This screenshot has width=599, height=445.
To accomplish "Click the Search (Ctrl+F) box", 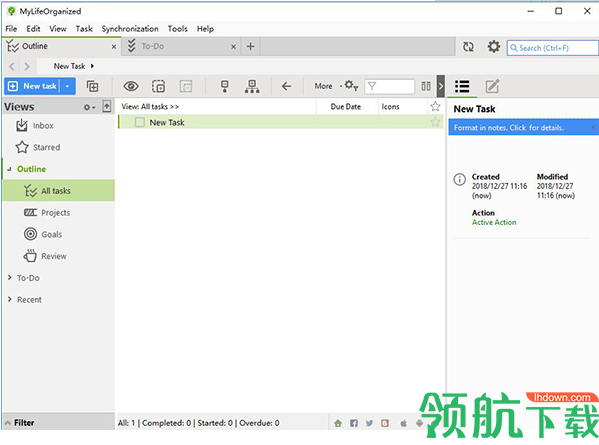I will [x=552, y=48].
